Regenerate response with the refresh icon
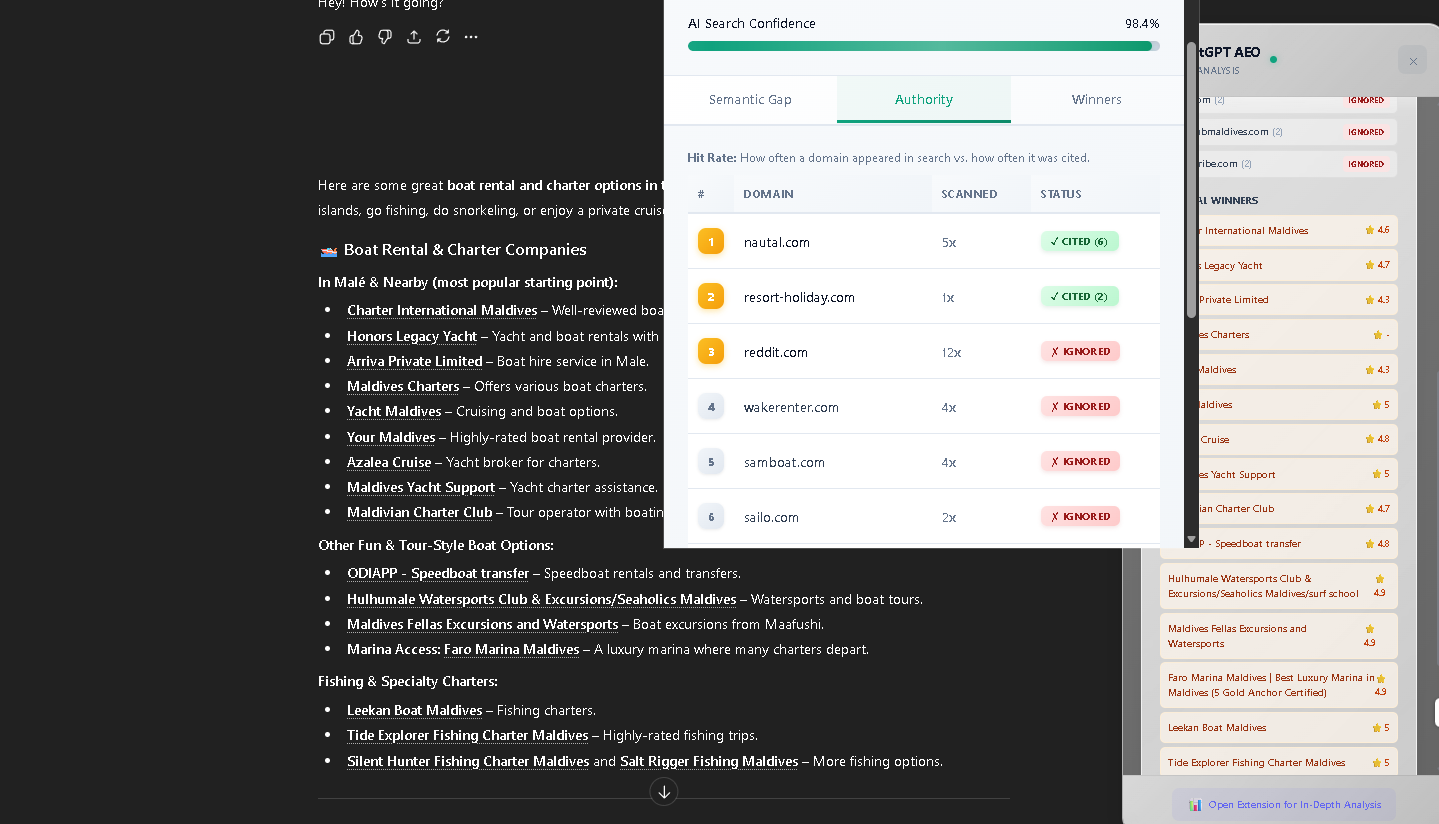Image resolution: width=1439 pixels, height=824 pixels. tap(443, 37)
